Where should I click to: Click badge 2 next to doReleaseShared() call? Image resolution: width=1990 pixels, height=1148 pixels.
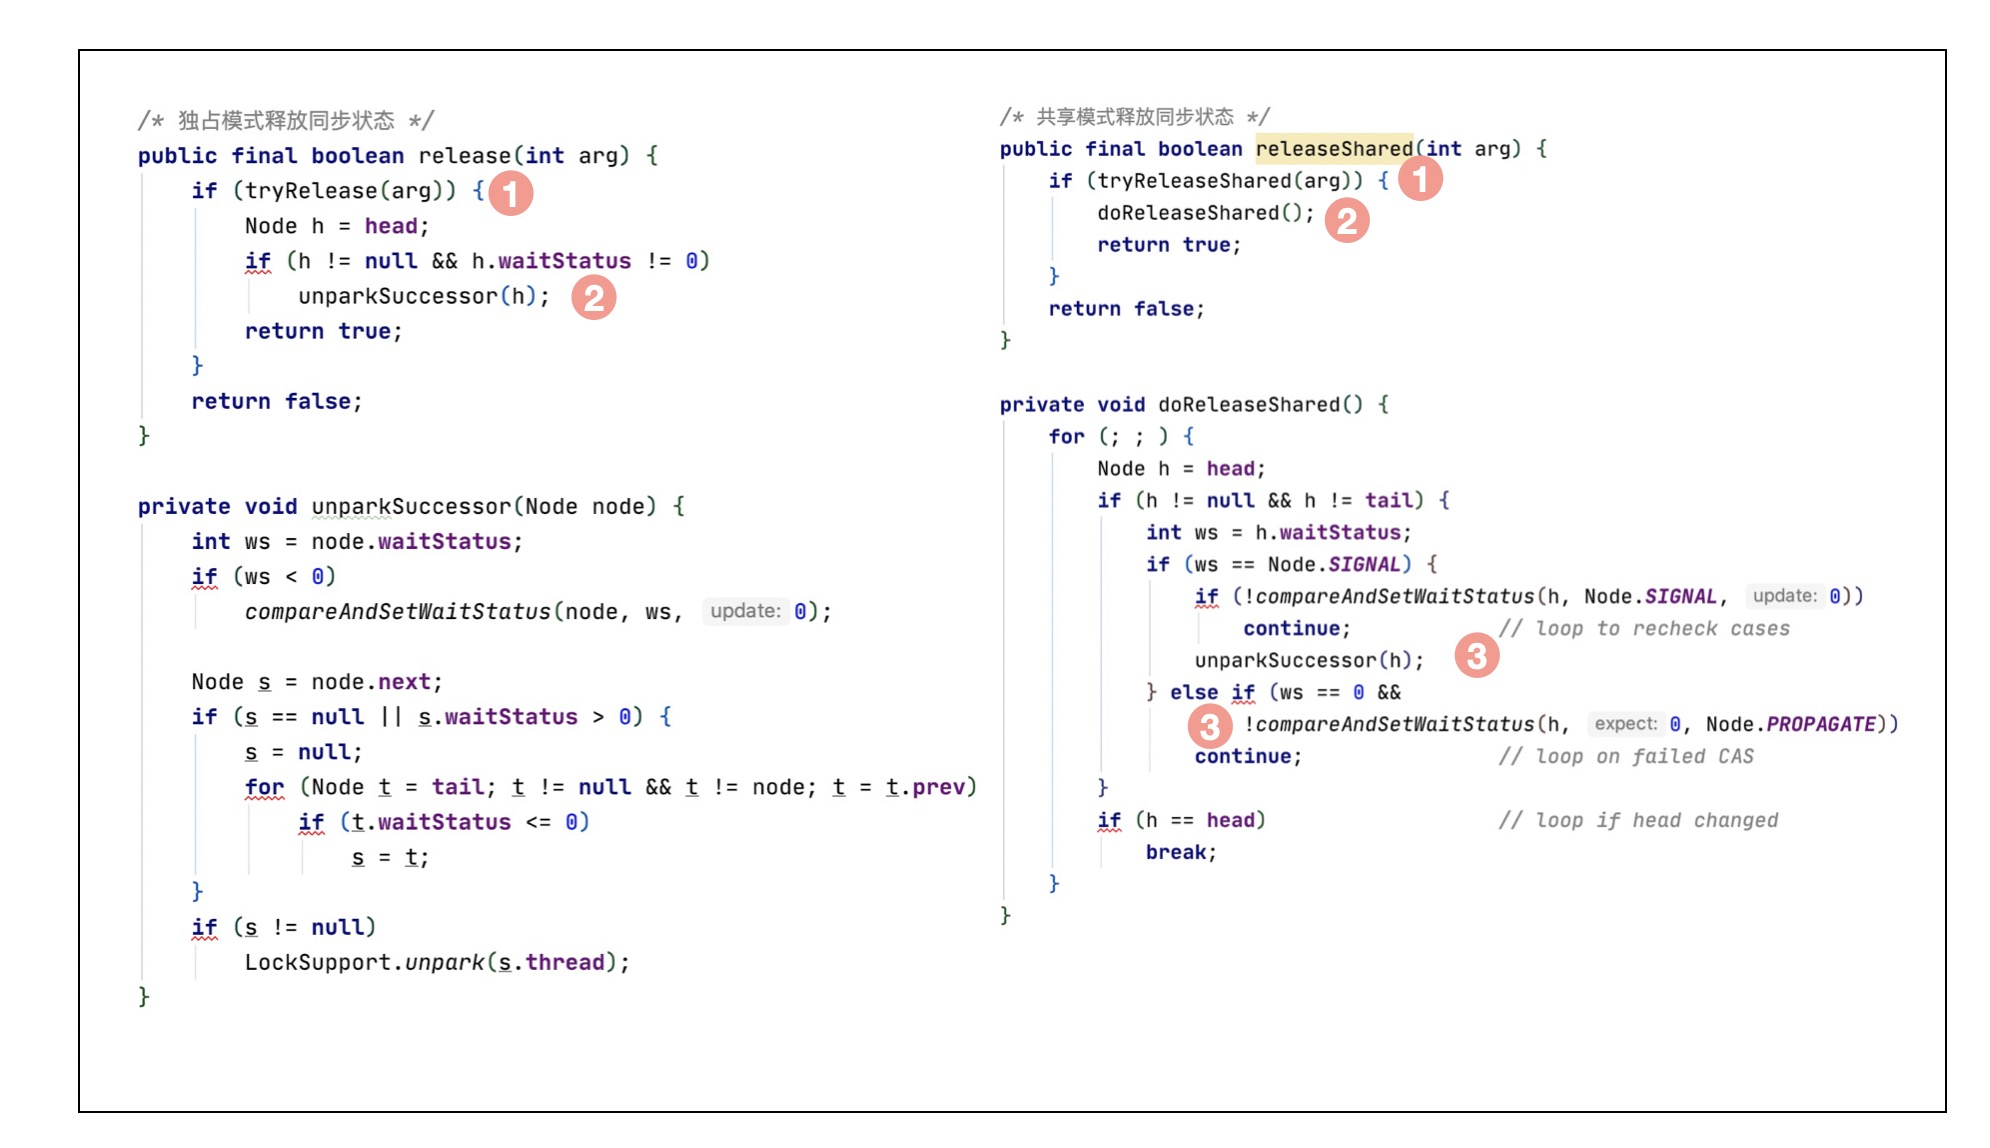[x=1347, y=221]
